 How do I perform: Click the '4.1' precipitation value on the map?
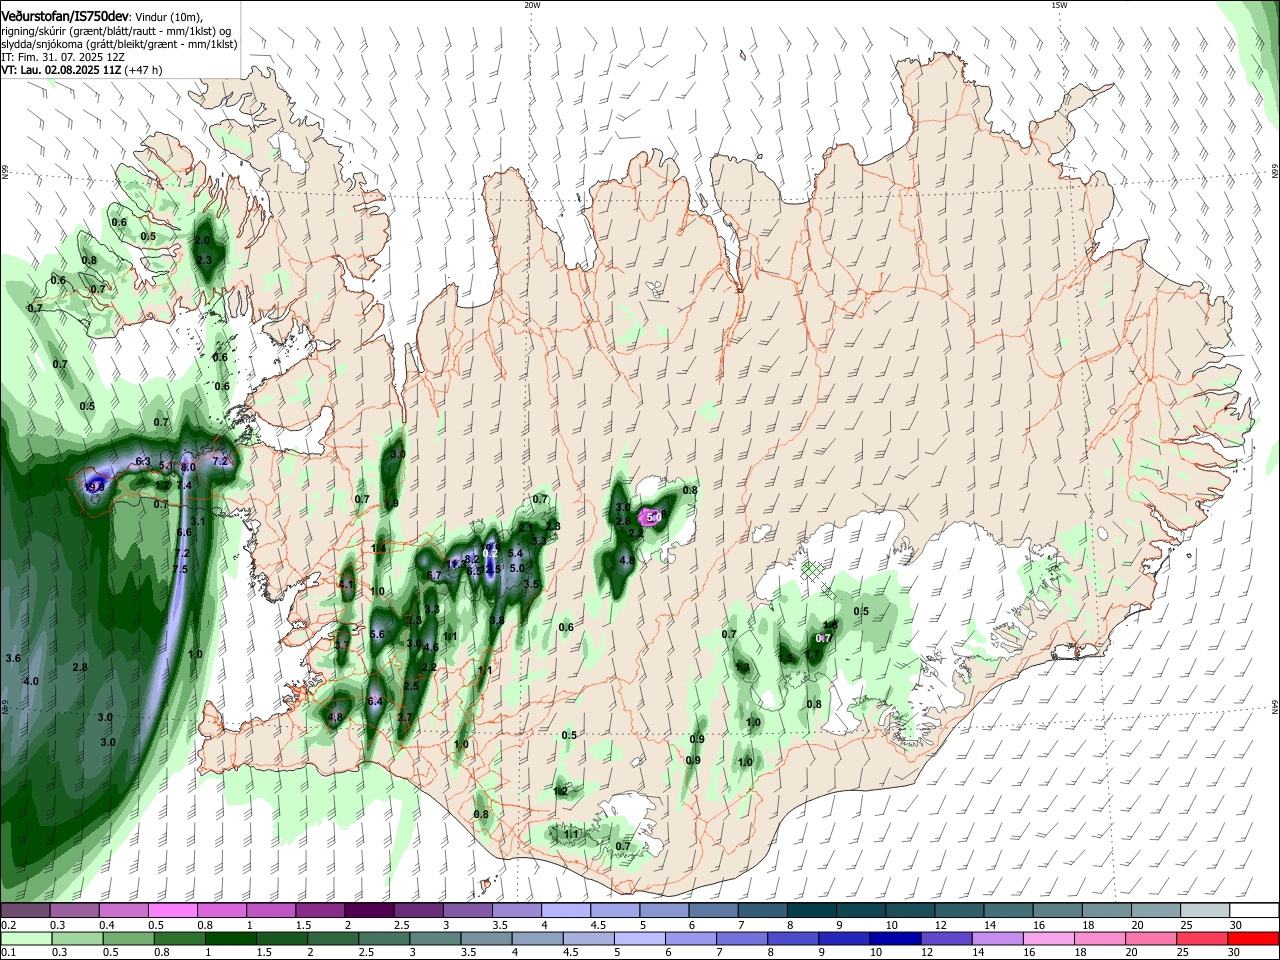click(347, 583)
